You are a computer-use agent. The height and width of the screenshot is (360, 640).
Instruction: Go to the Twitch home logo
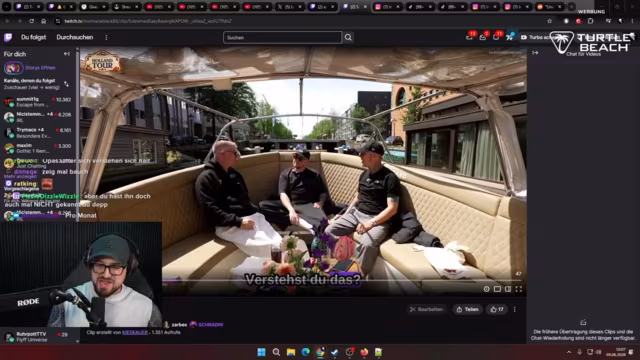pos(8,38)
